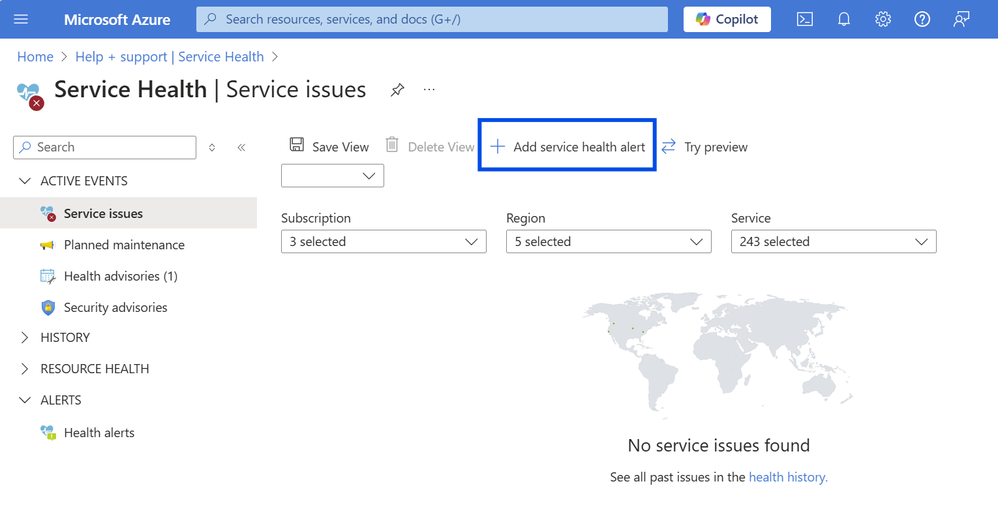Open portal settings gear
Screen dimensions: 998x509
point(883,19)
